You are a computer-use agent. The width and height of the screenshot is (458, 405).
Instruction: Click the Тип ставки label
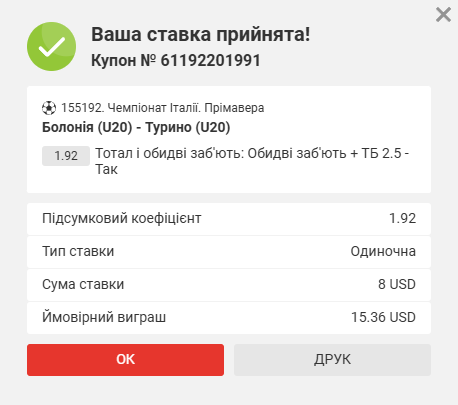tap(78, 251)
